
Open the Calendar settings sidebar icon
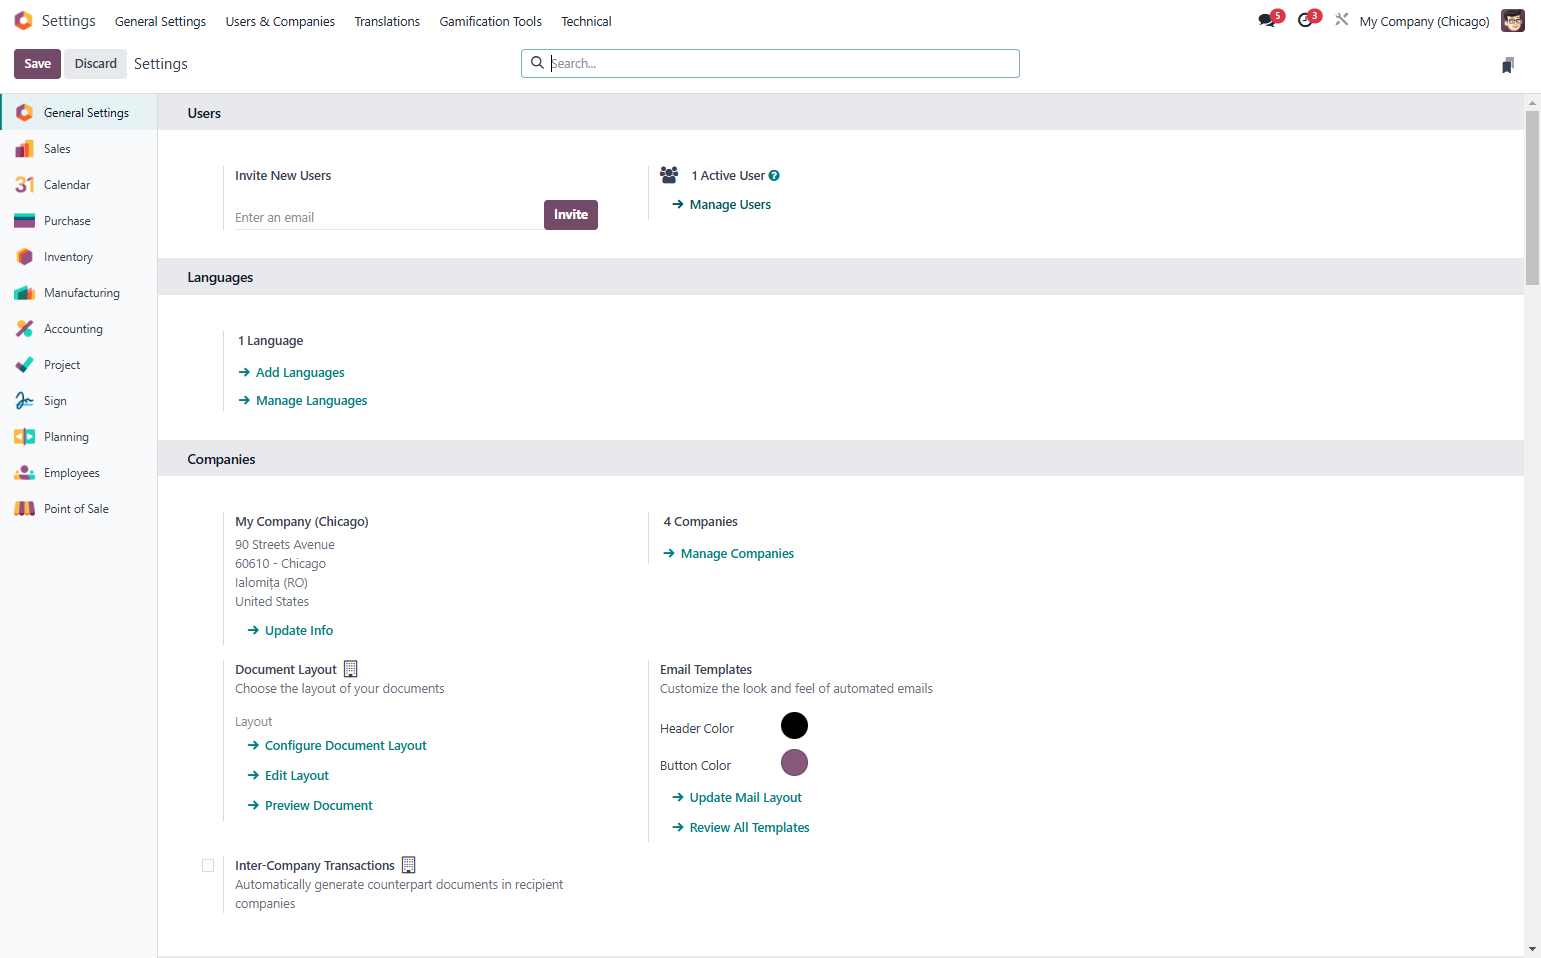click(x=25, y=184)
